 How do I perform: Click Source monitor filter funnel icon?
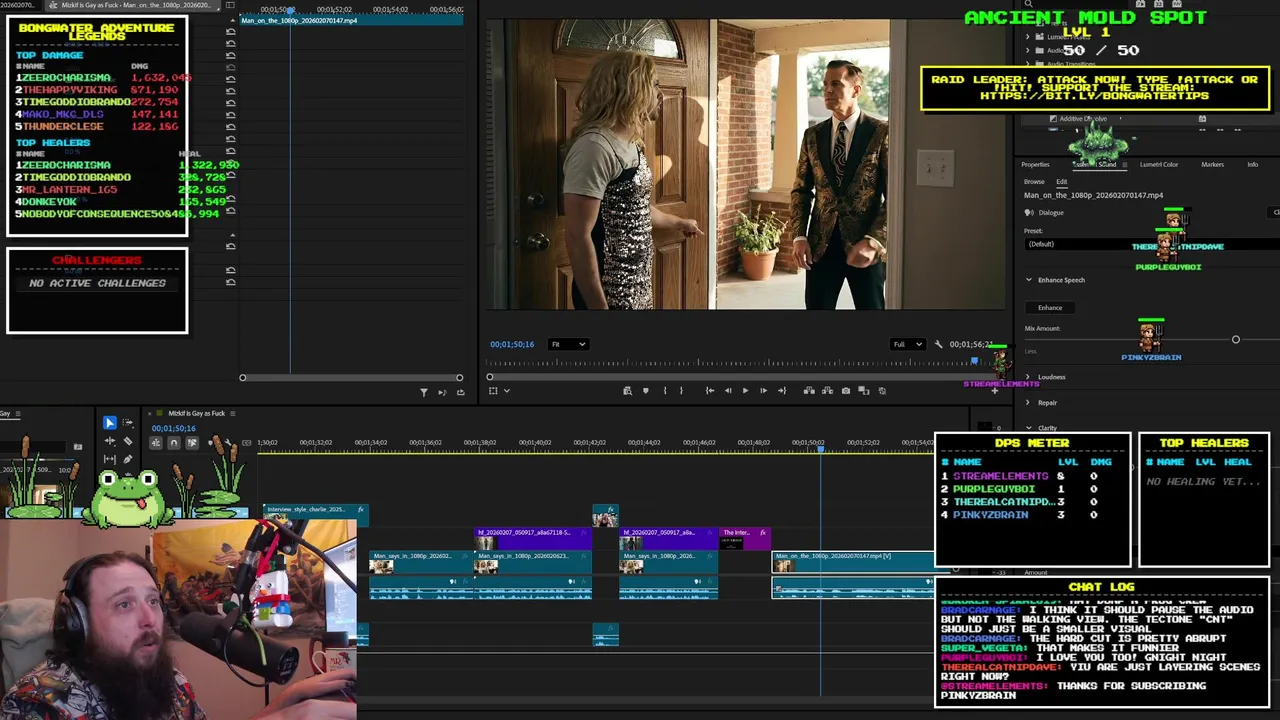423,391
